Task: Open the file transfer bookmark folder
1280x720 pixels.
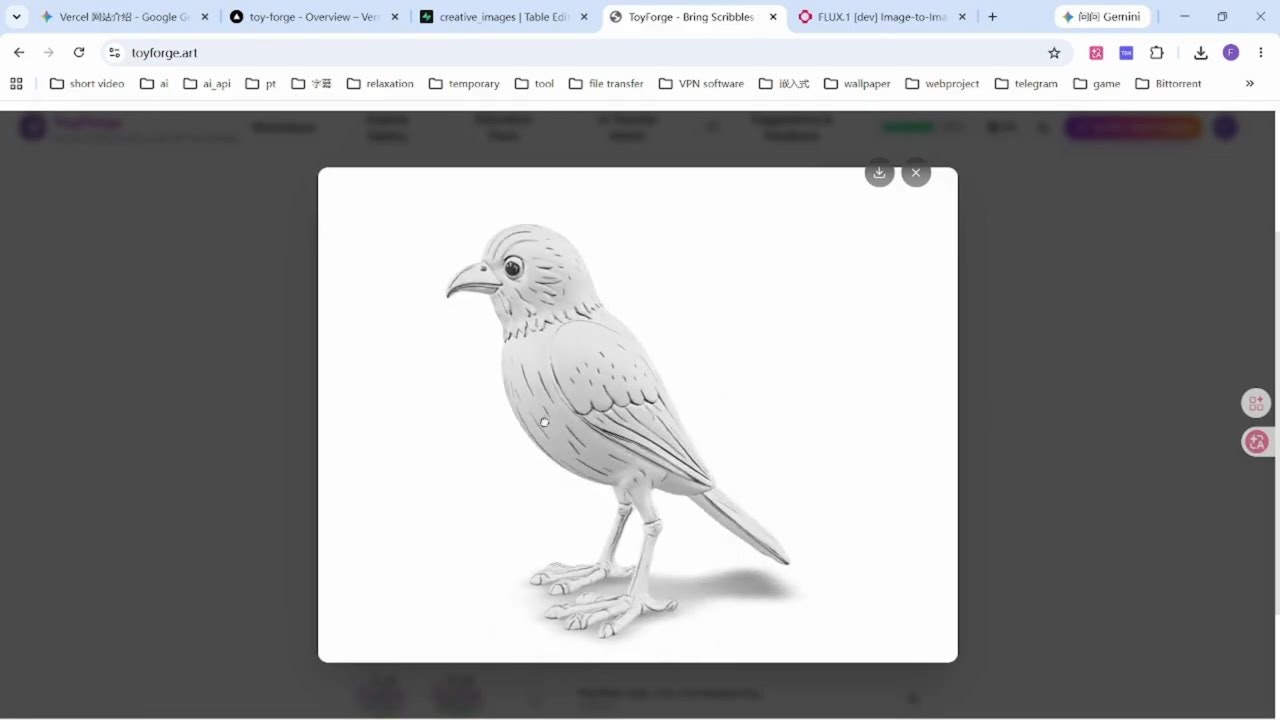Action: [x=606, y=84]
